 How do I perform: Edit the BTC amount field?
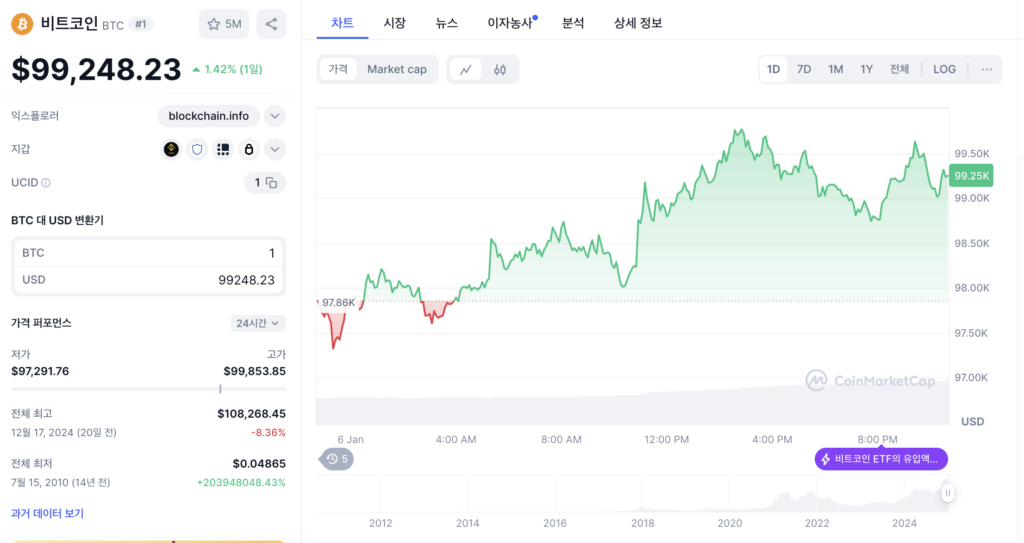point(148,253)
